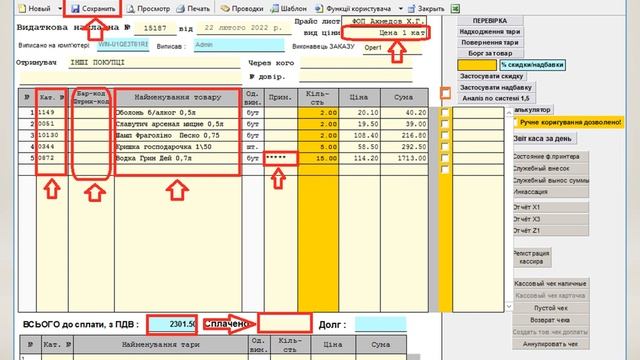Click the table scrollbar down arrow
Screen dimensions: 640x360
point(509,306)
